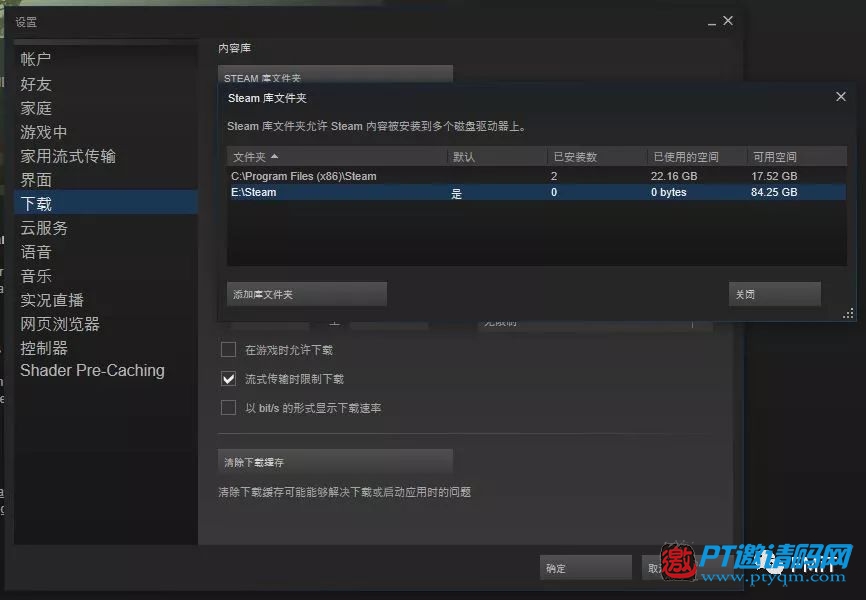Viewport: 866px width, 600px height.
Task: Click the 22.16 GB used space cell
Action: click(674, 176)
